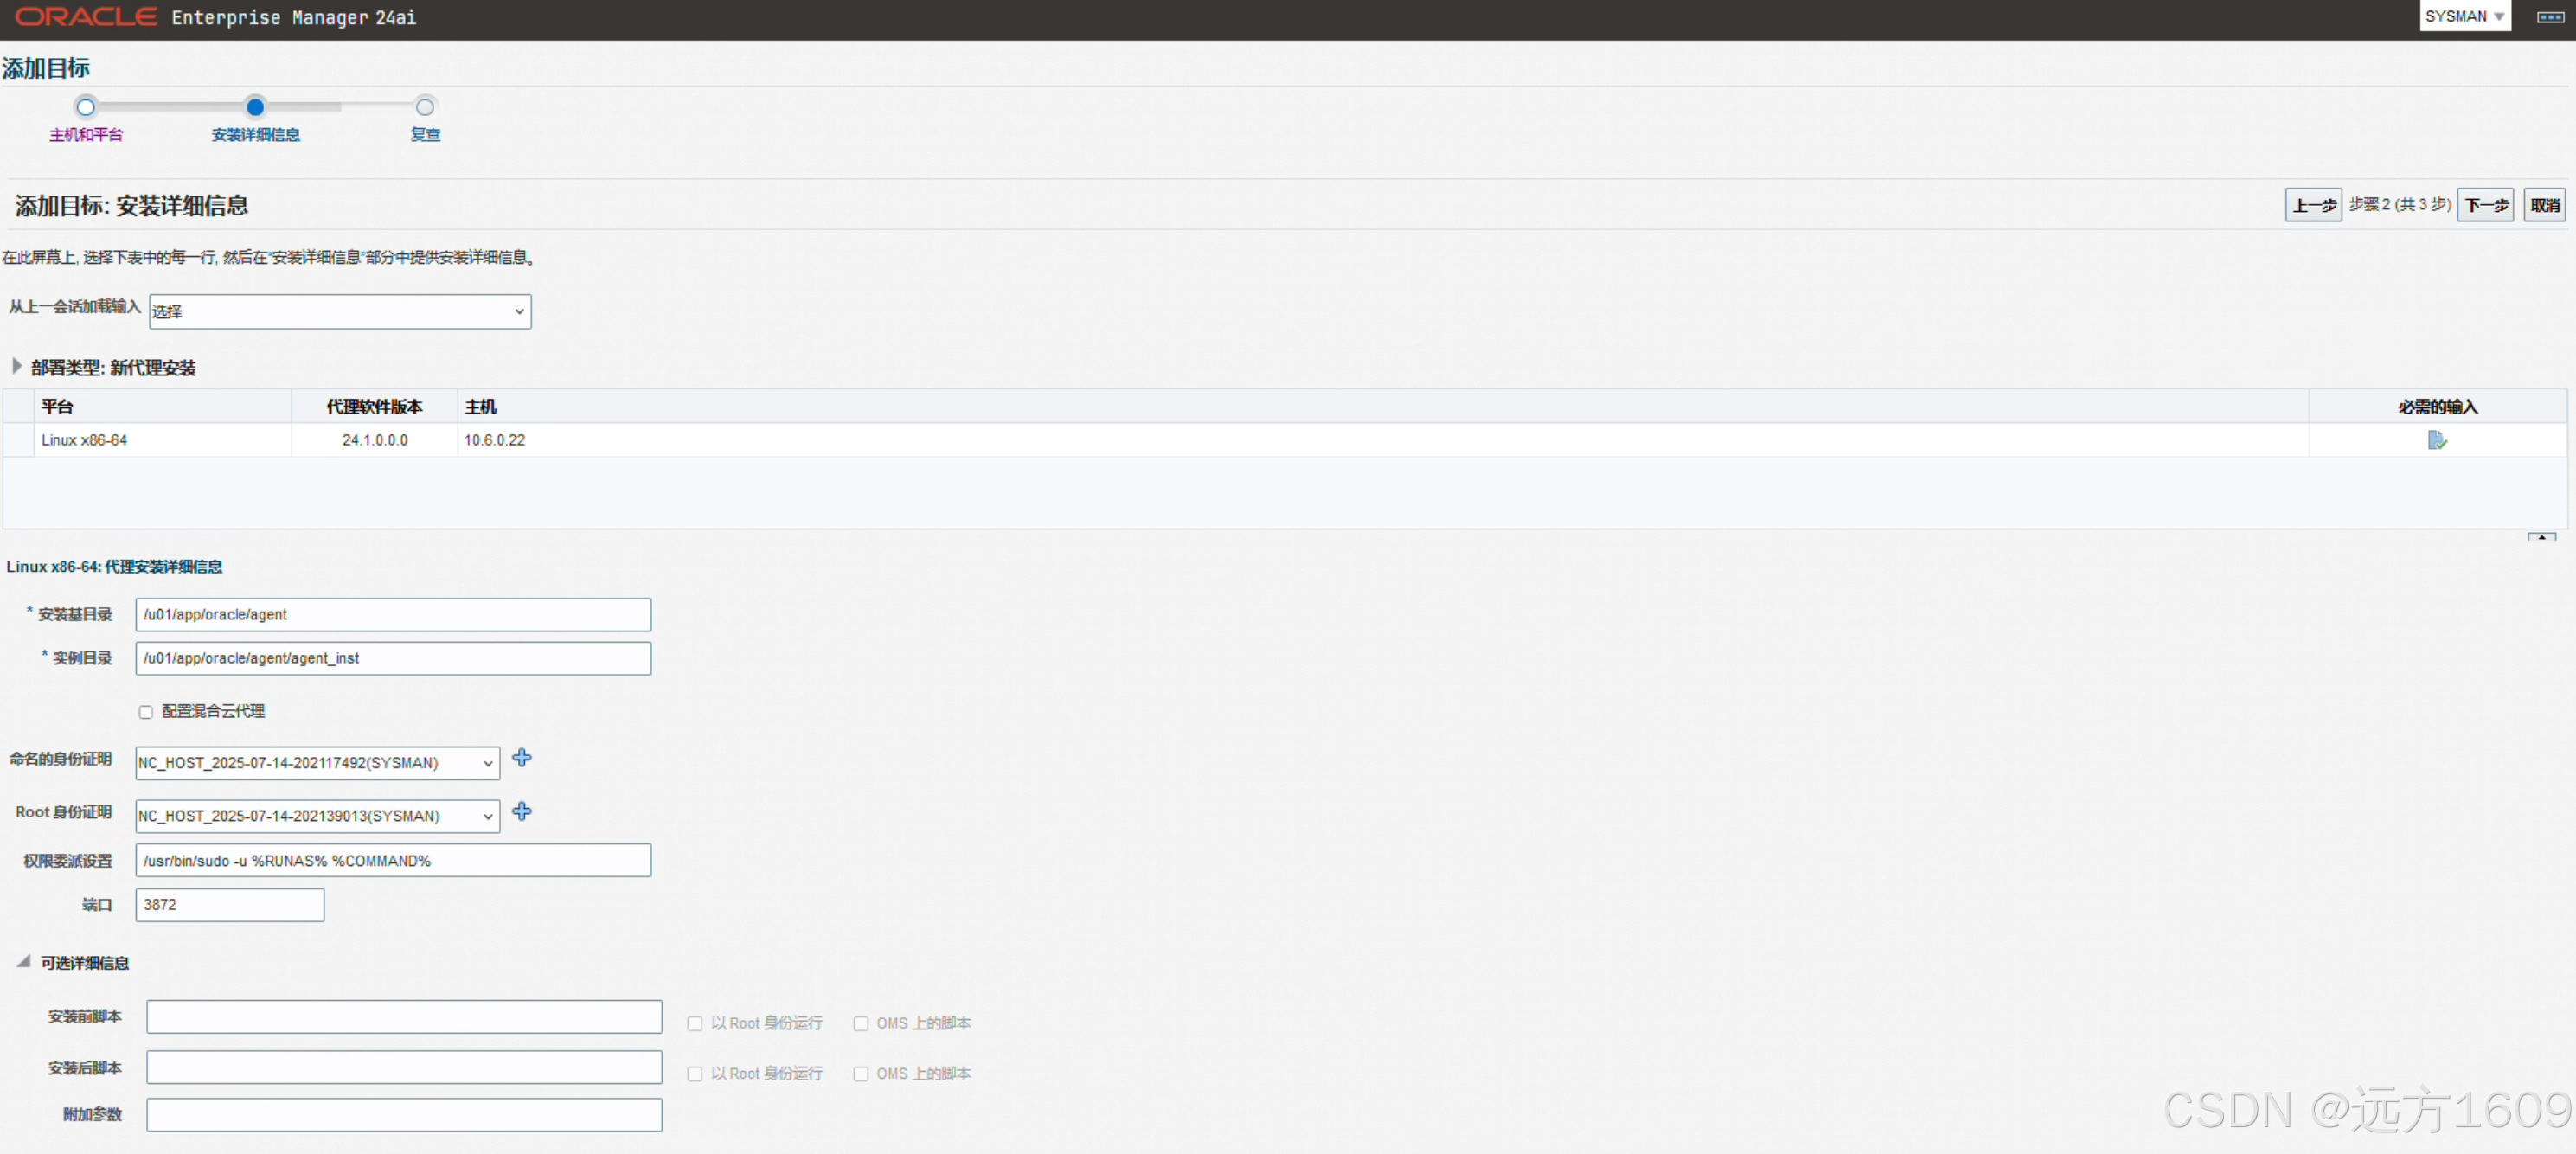The height and width of the screenshot is (1154, 2576).
Task: Click the Agent Software Version column header
Action: 374,407
